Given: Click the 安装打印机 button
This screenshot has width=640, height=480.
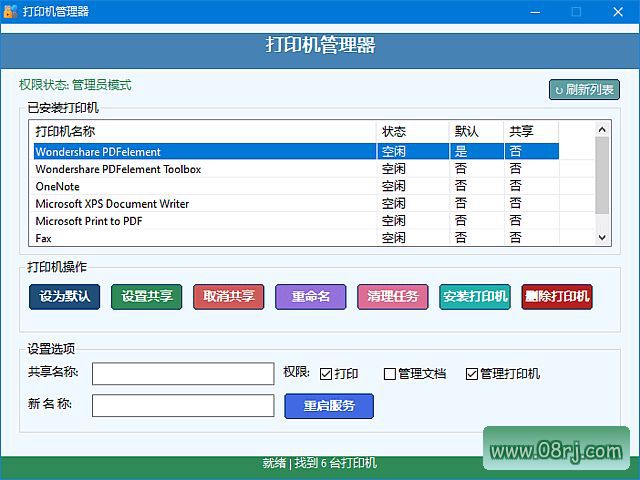Looking at the screenshot, I should (475, 296).
